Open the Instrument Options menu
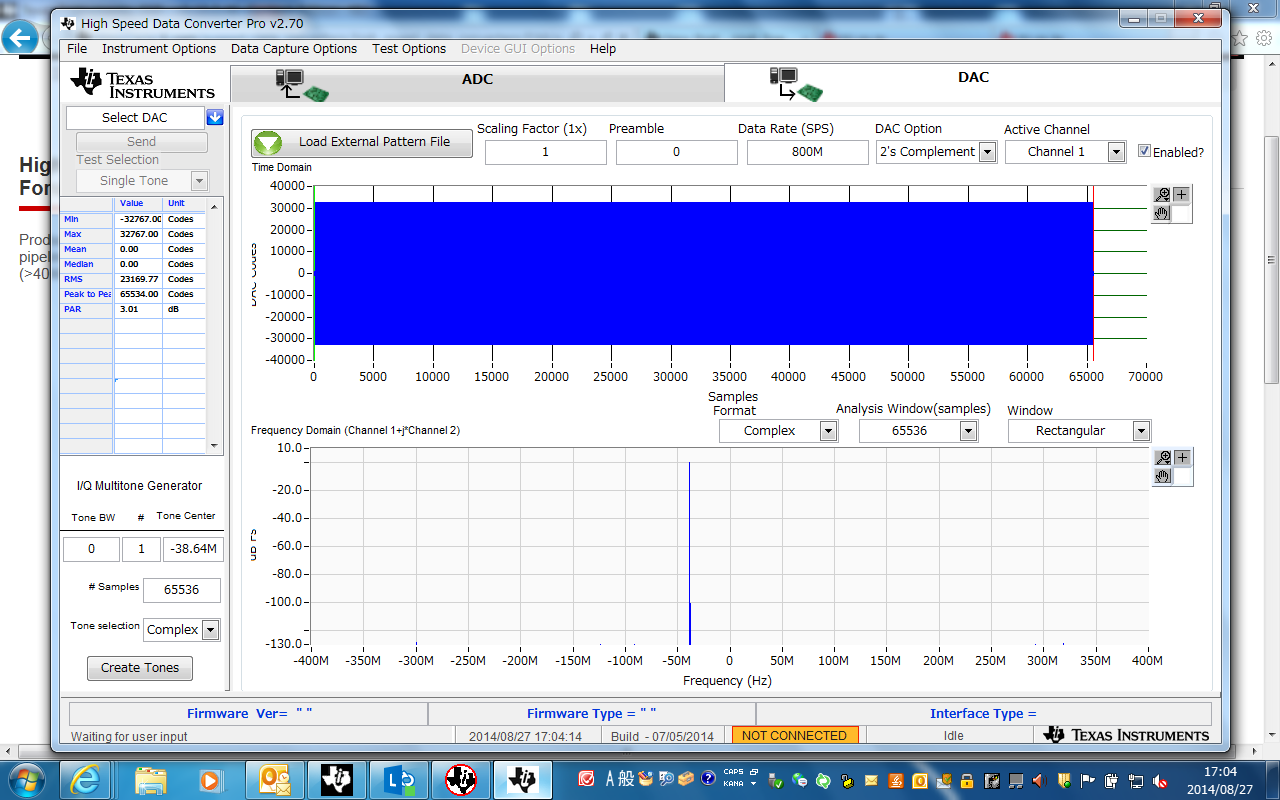 coord(159,48)
